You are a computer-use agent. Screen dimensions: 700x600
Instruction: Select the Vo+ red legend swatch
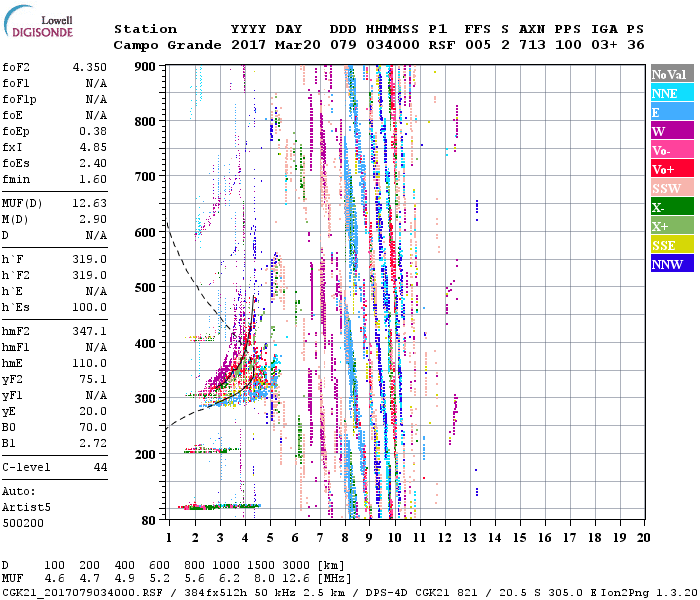[x=672, y=169]
